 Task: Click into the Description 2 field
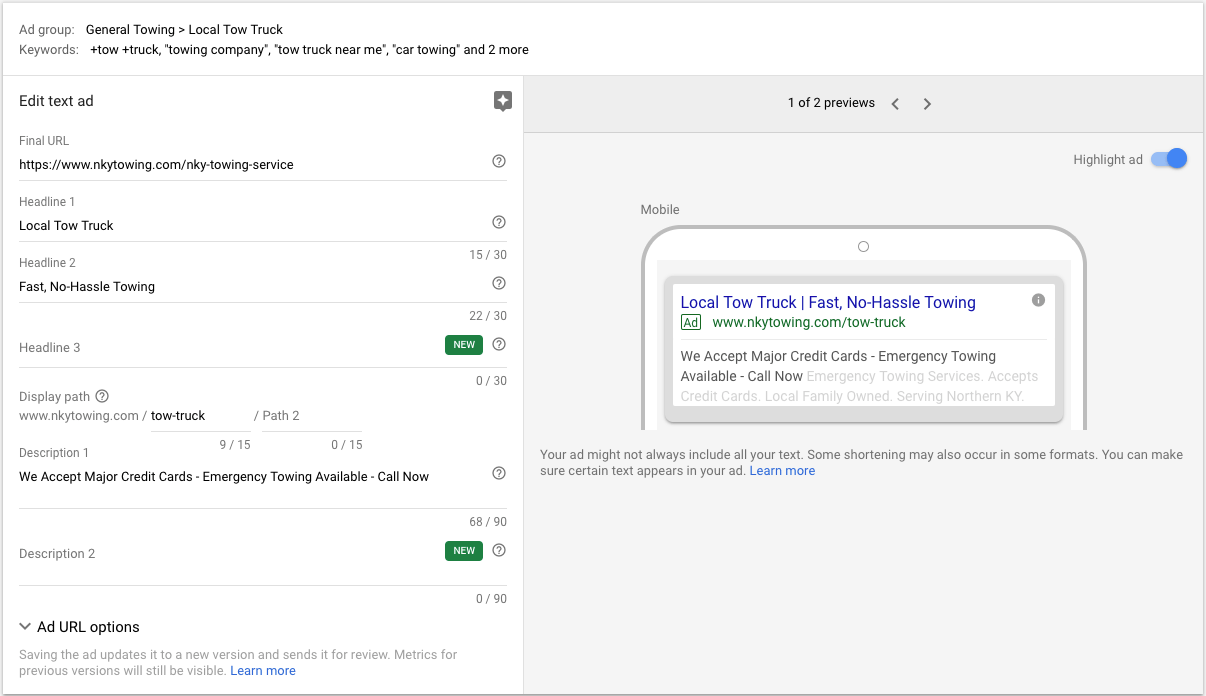point(220,554)
